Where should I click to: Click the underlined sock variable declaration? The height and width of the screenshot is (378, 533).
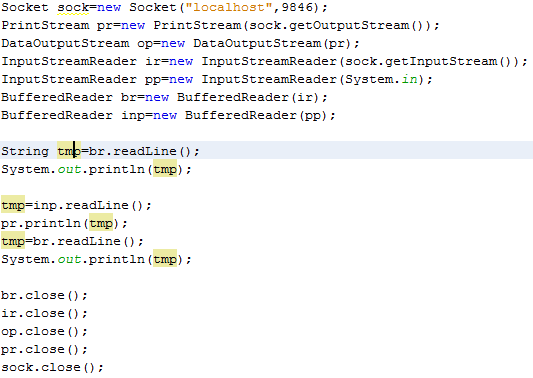point(73,7)
